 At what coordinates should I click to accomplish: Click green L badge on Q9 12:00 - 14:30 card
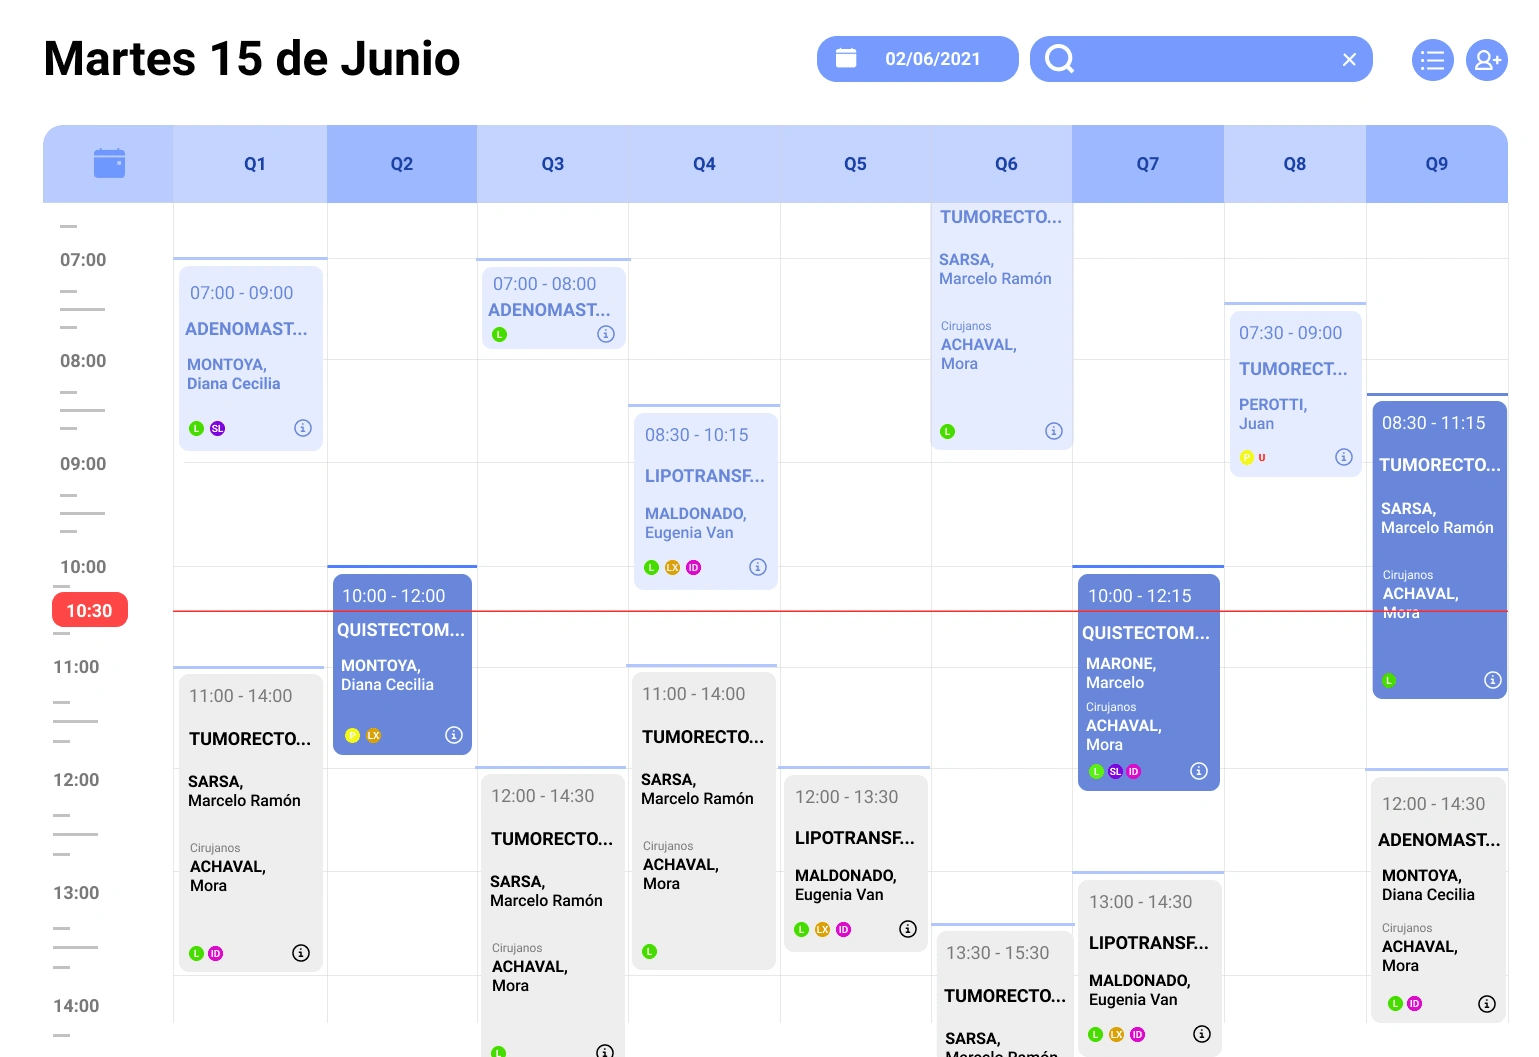click(1395, 1003)
